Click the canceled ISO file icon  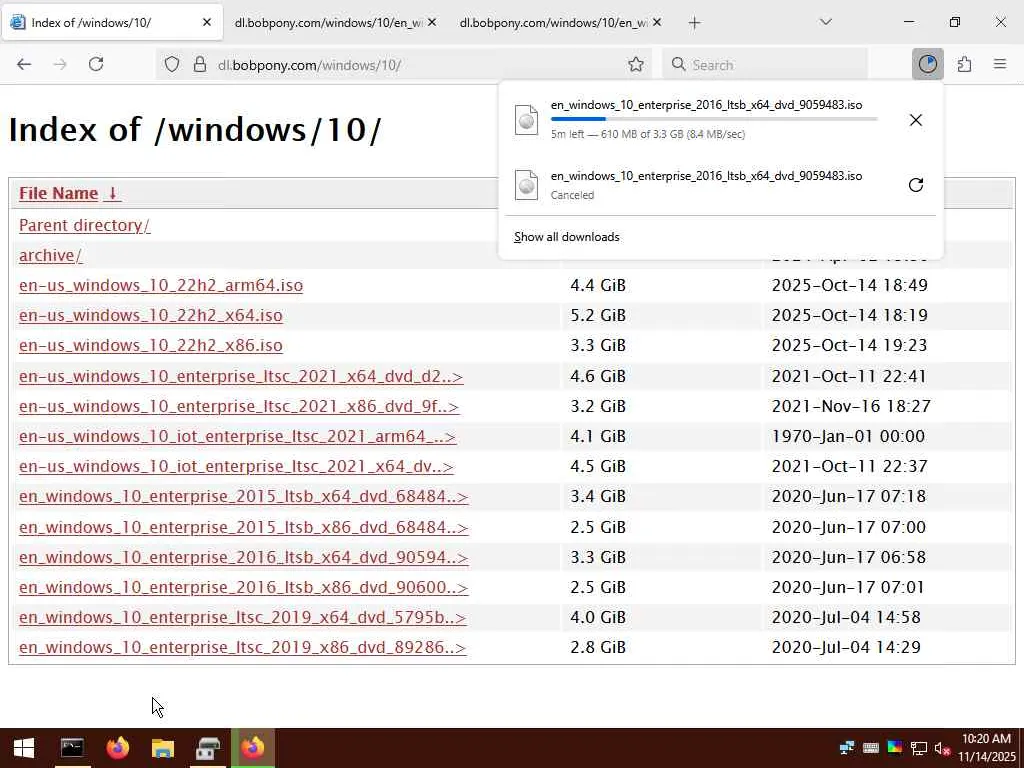[x=526, y=185]
